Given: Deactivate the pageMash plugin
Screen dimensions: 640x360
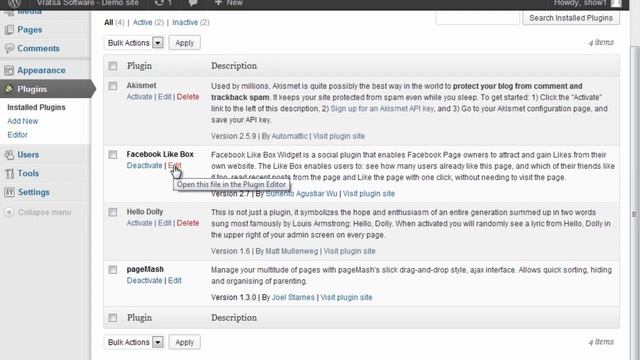Looking at the screenshot, I should pos(144,280).
